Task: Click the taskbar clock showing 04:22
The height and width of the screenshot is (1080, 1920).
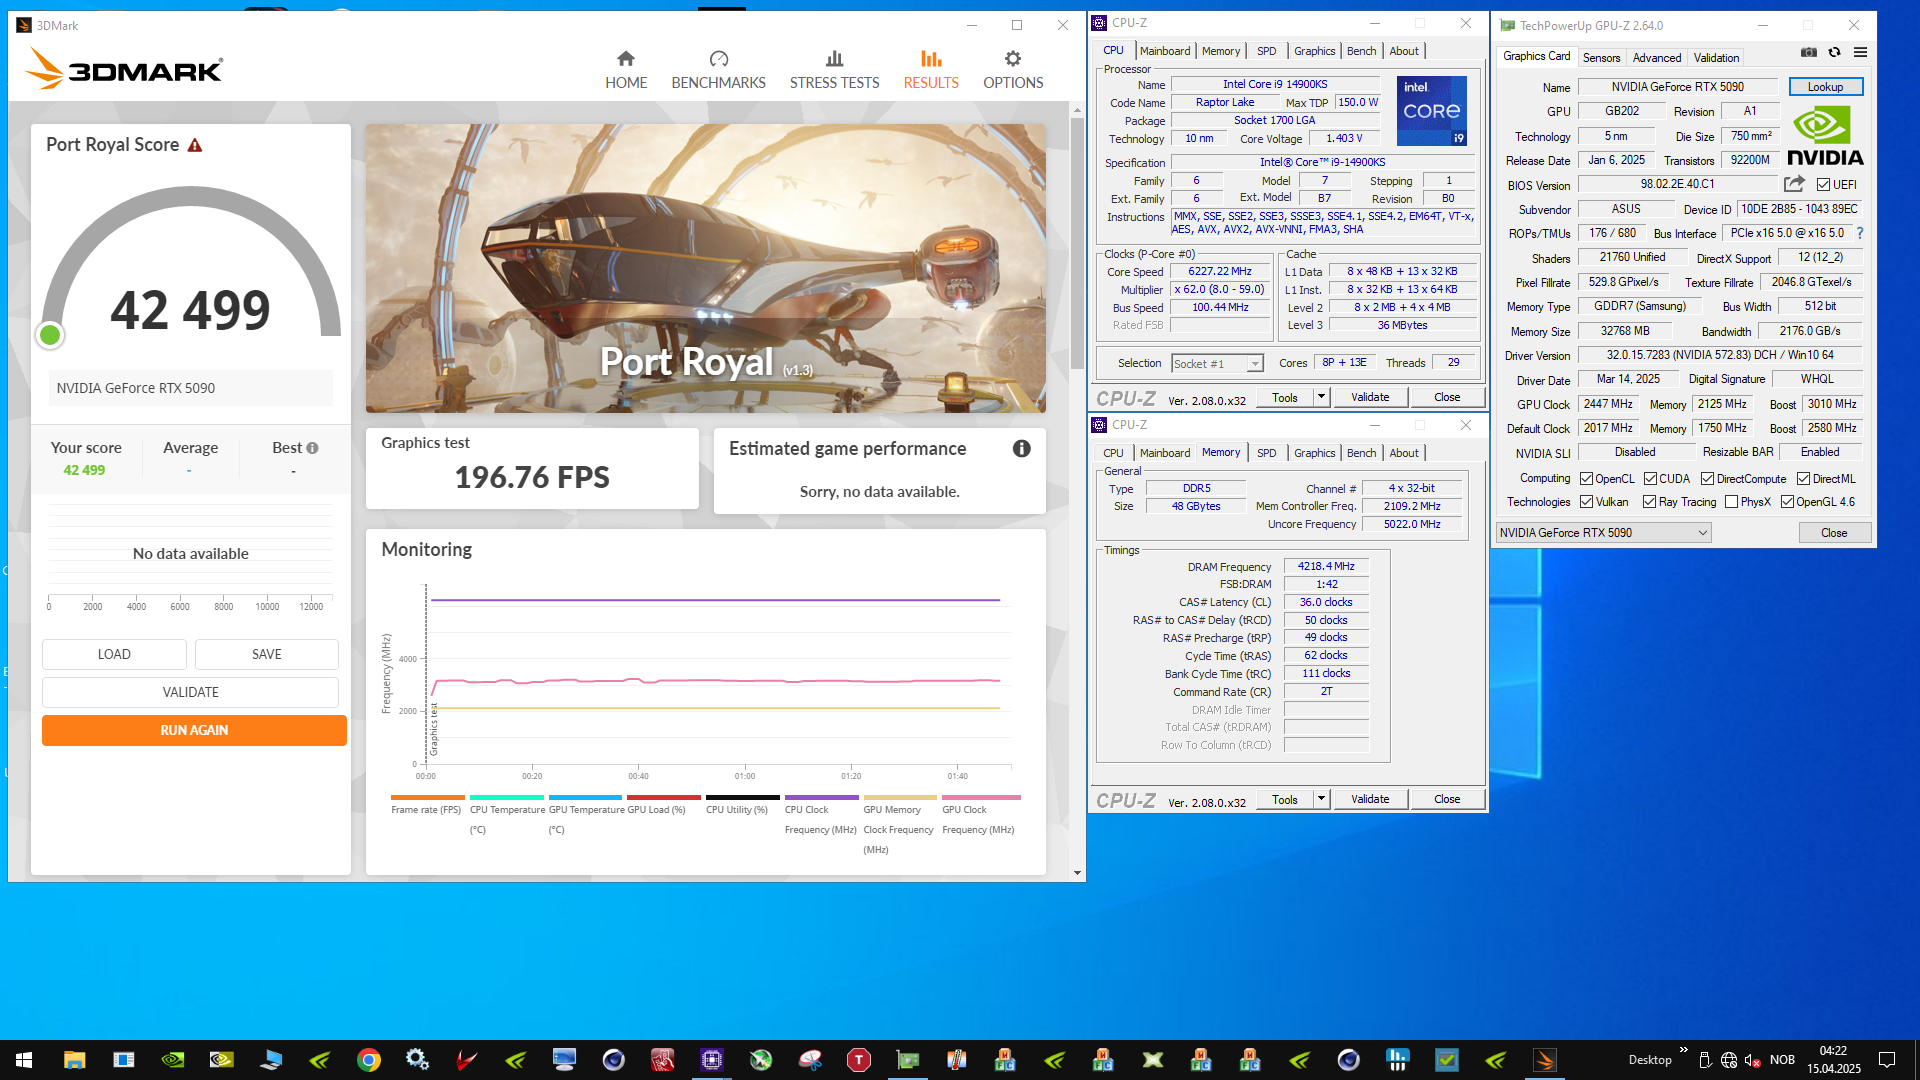Action: [1833, 1051]
